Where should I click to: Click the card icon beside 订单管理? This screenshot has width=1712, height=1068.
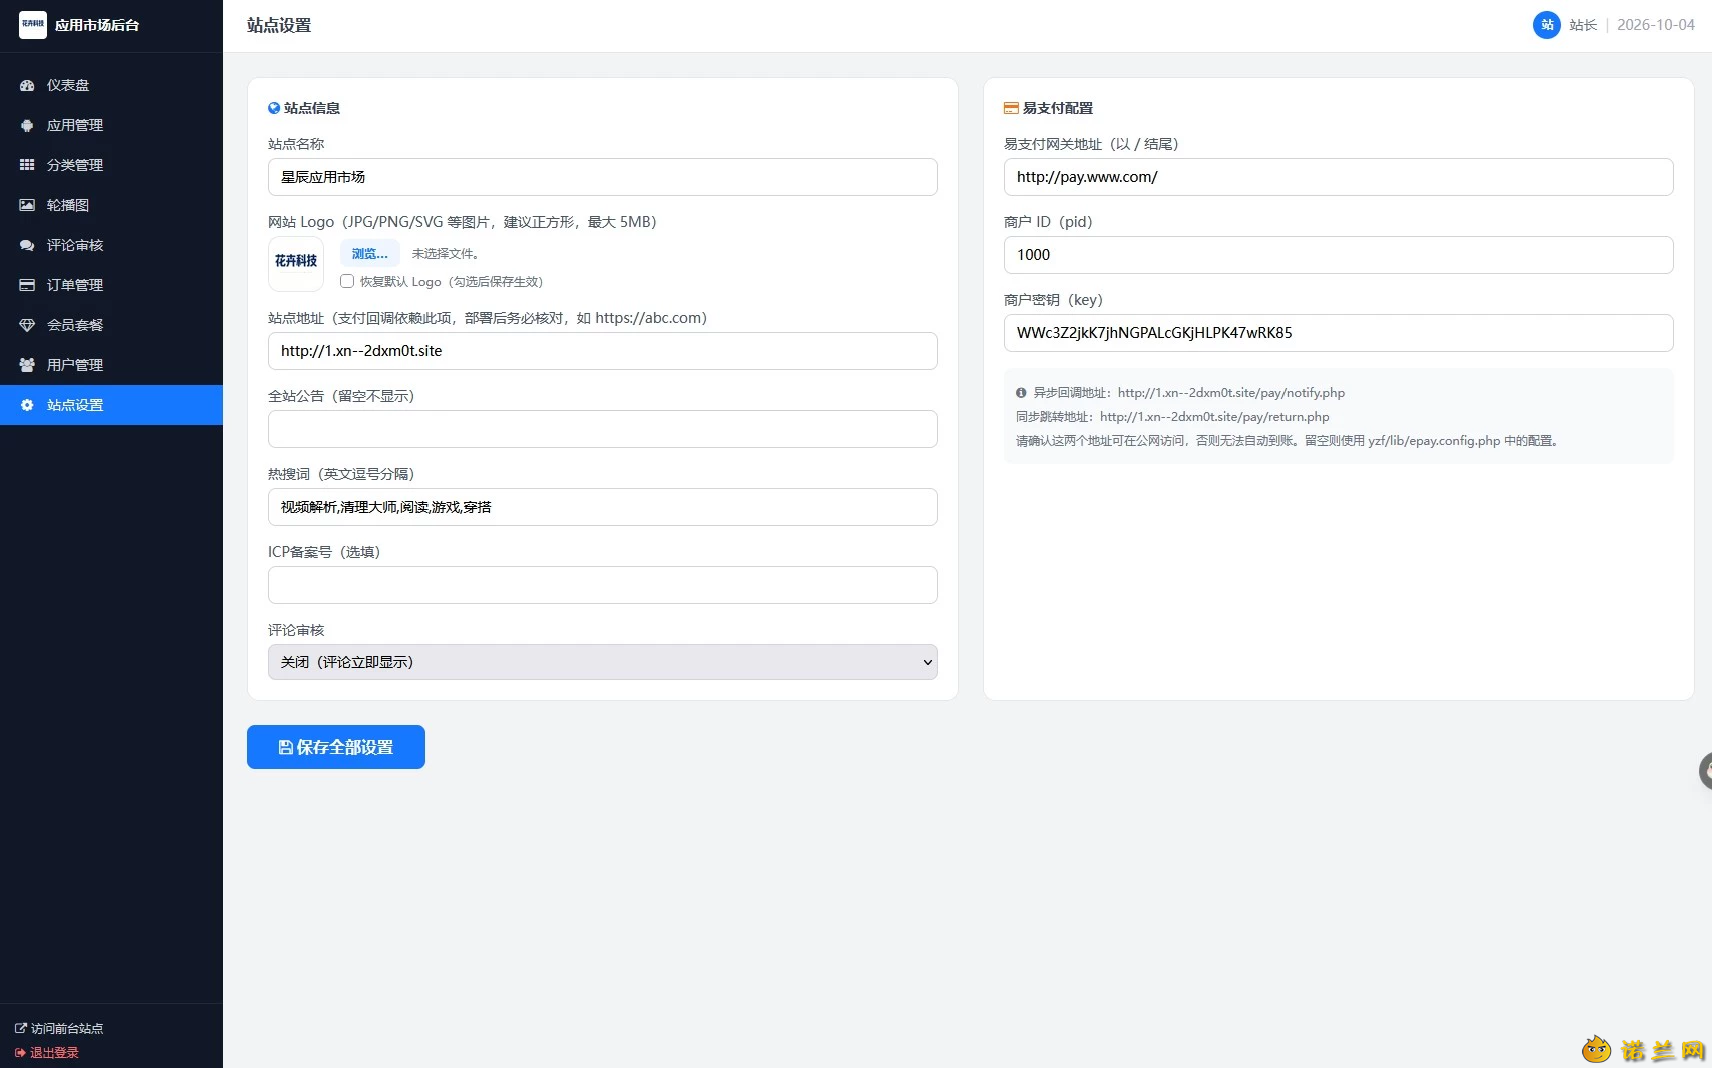tap(27, 285)
